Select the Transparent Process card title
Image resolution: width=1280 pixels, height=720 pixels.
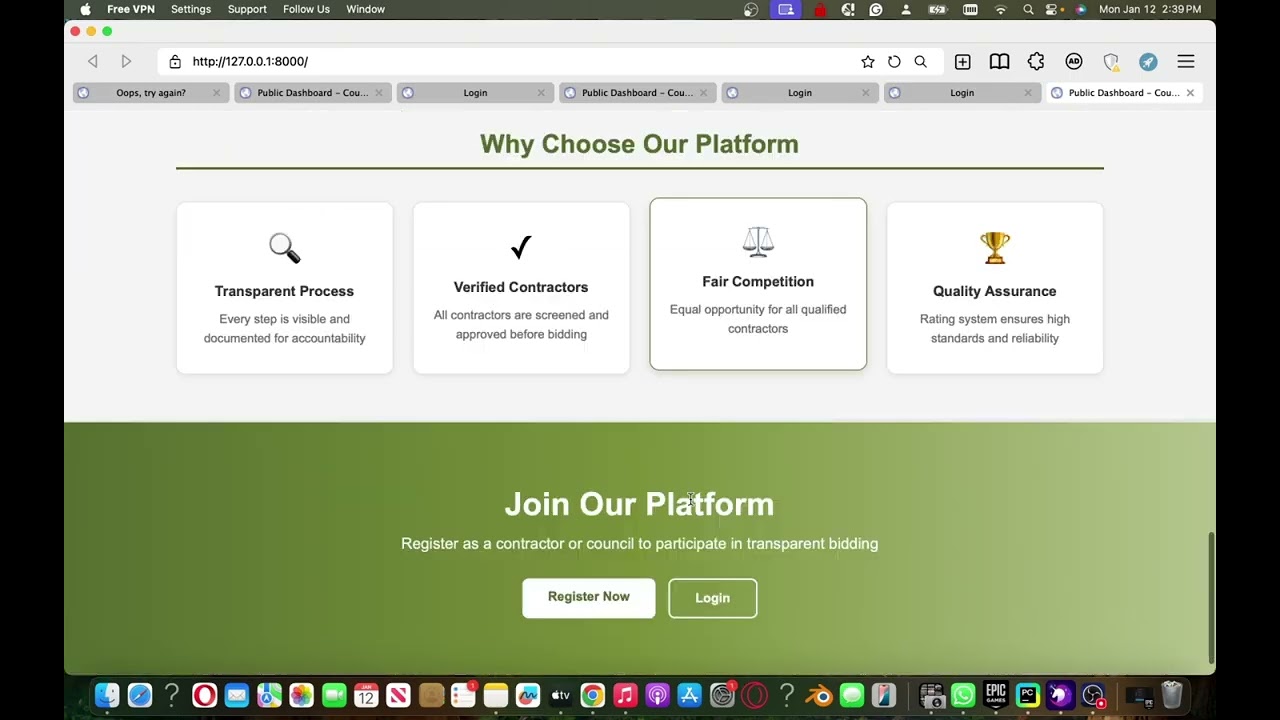click(284, 291)
